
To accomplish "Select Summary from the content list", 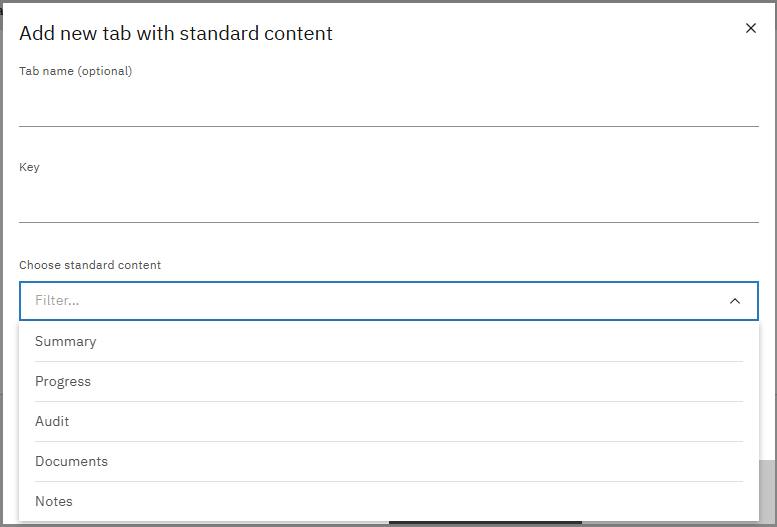I will point(66,341).
